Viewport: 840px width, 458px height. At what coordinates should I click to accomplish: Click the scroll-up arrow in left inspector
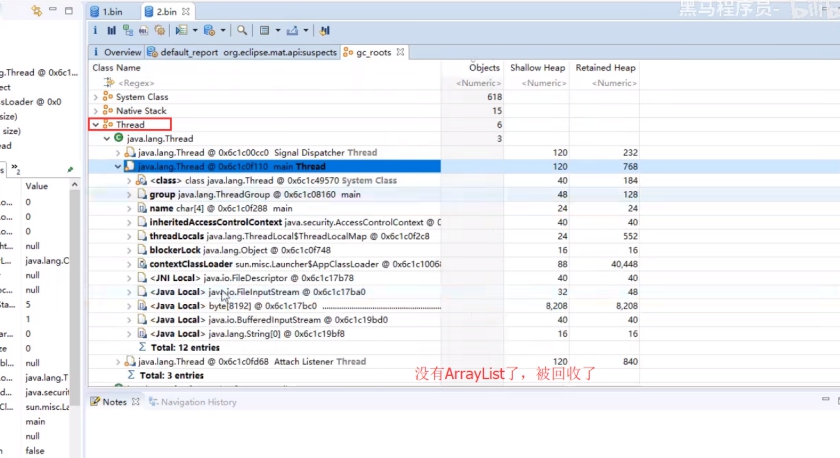tap(74, 185)
